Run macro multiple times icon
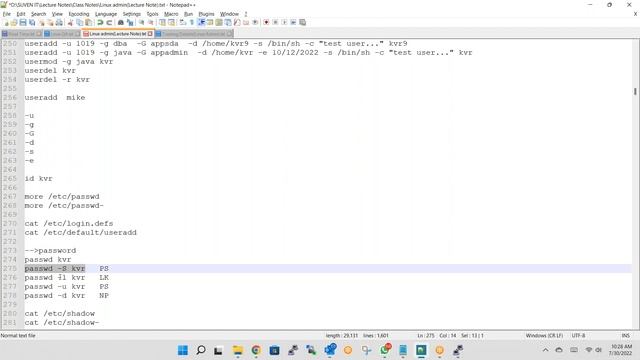The width and height of the screenshot is (640, 360). point(293,22)
